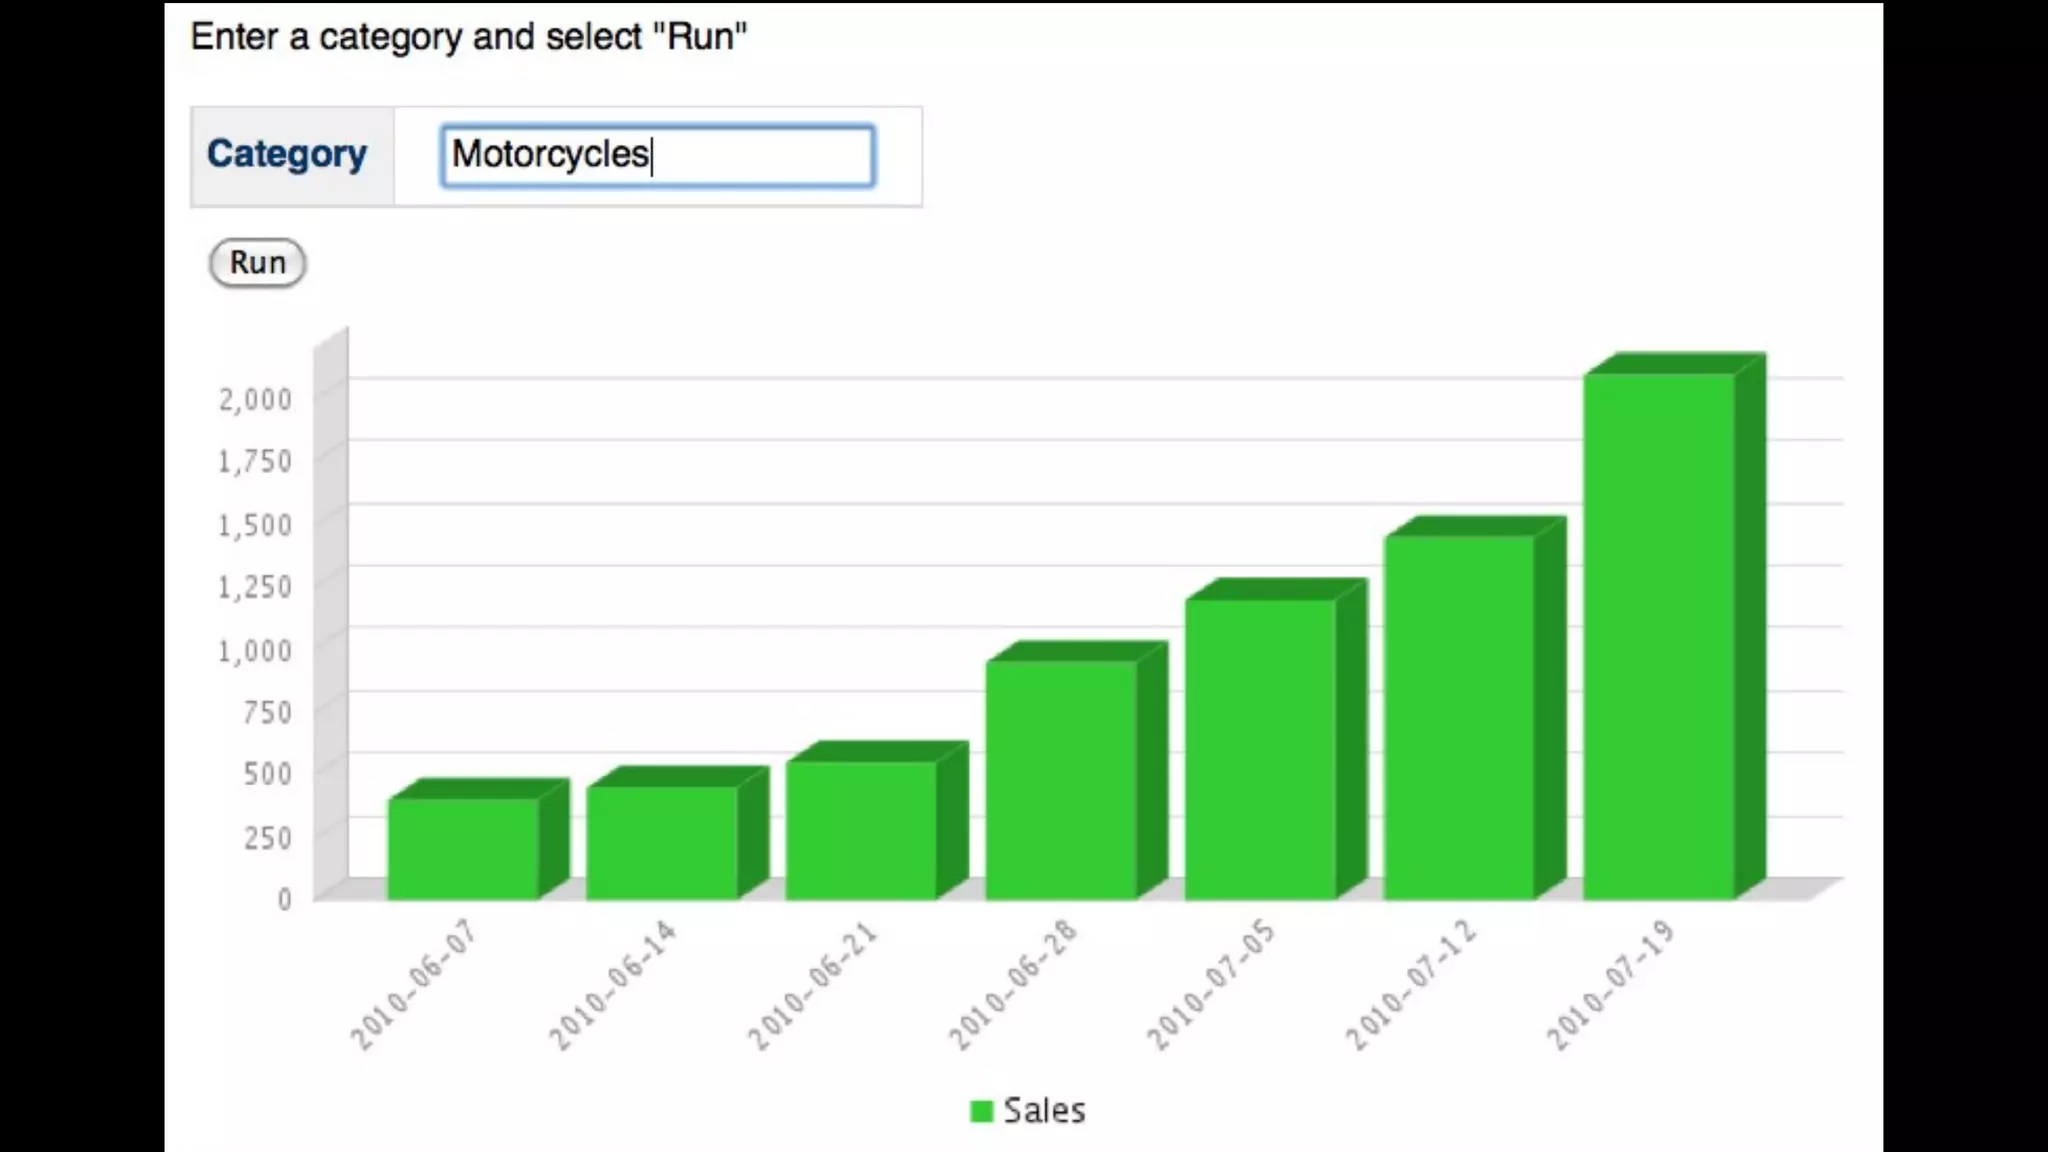The height and width of the screenshot is (1152, 2048).
Task: Click the 2,000 y-axis value label
Action: (255, 400)
